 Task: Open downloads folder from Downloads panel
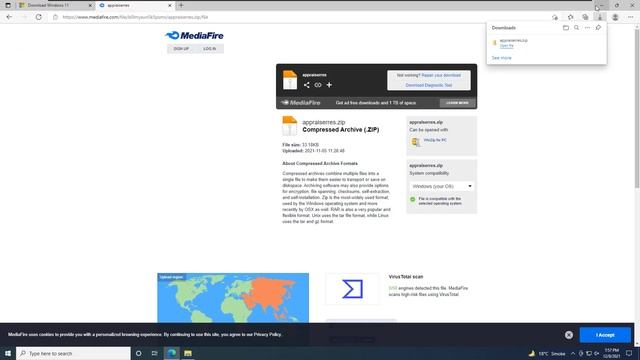click(x=566, y=28)
